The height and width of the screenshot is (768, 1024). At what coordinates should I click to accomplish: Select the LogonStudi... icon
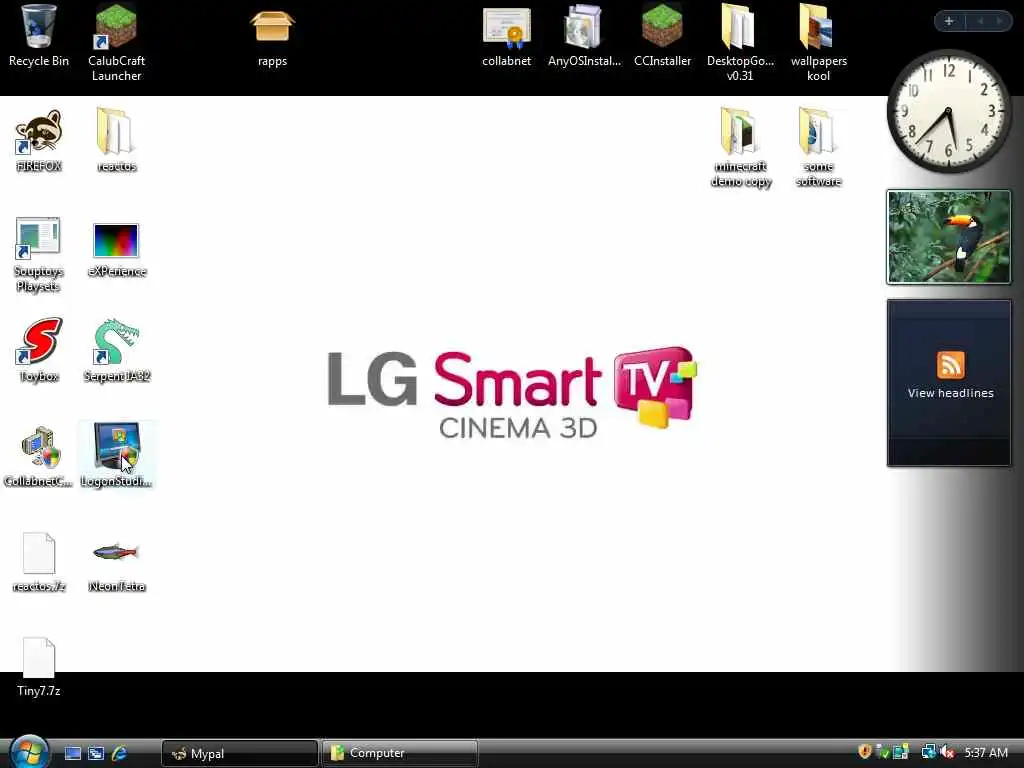pyautogui.click(x=116, y=456)
